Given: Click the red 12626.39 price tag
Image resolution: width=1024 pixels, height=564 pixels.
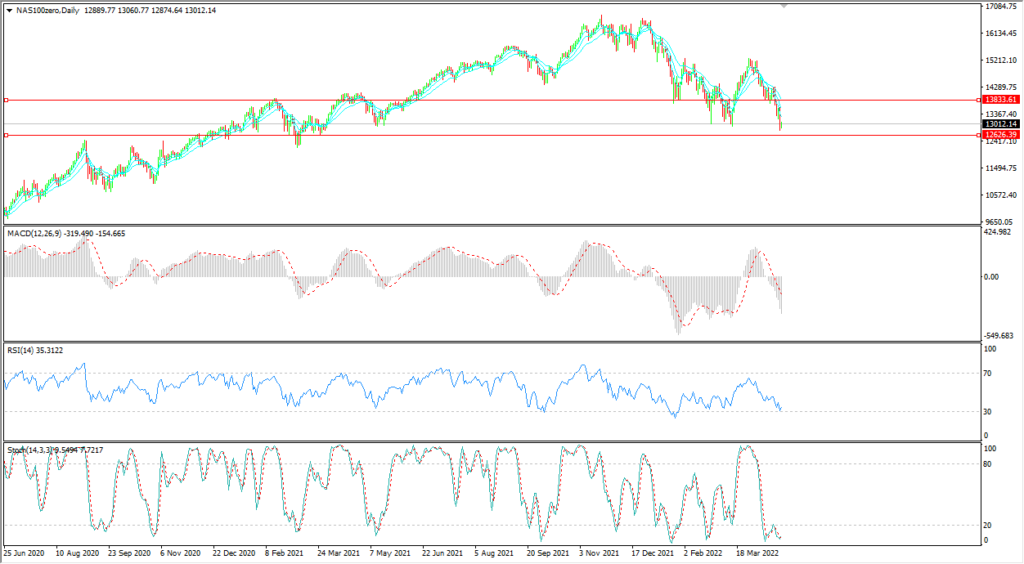Looking at the screenshot, I should tap(1000, 135).
